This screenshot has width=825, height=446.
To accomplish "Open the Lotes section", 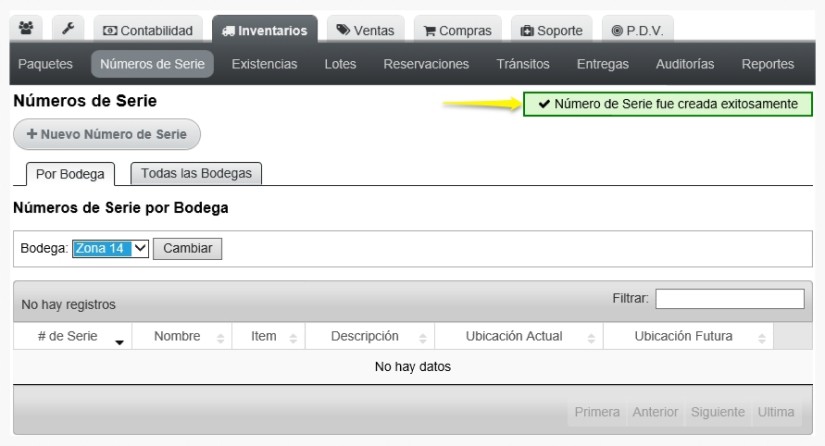I will point(340,64).
